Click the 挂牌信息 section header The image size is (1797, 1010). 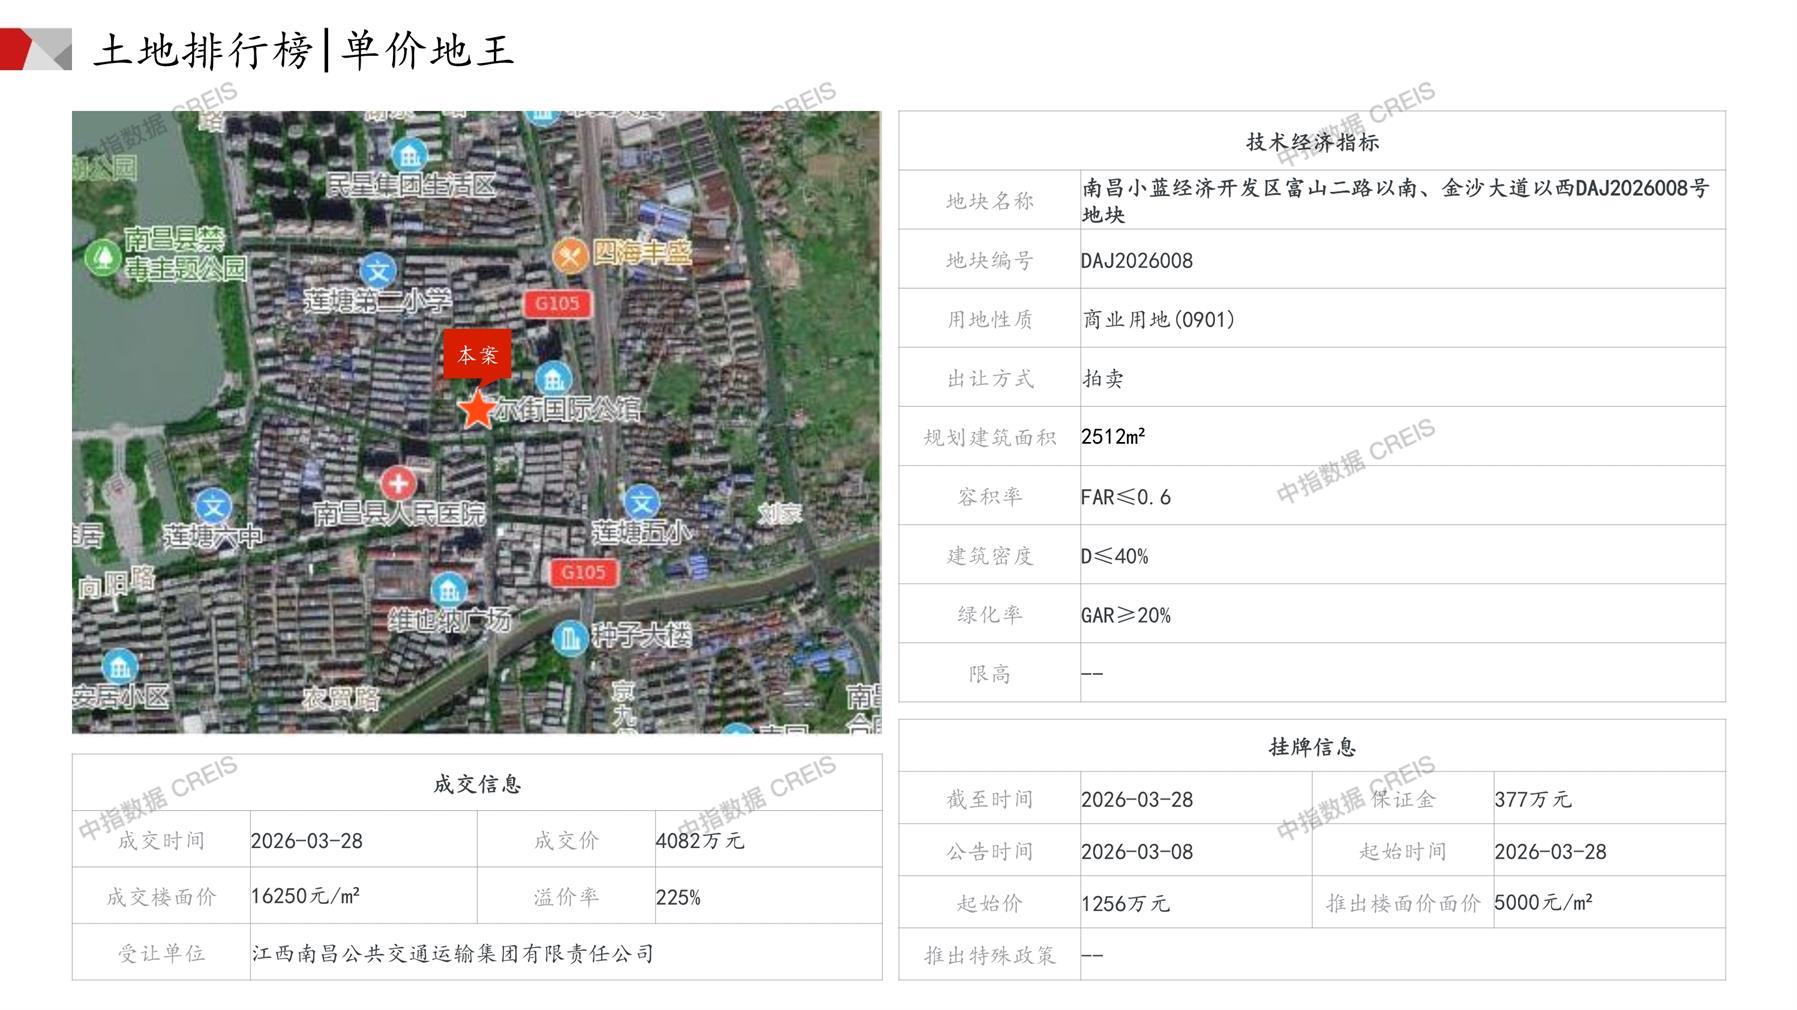pyautogui.click(x=1311, y=747)
